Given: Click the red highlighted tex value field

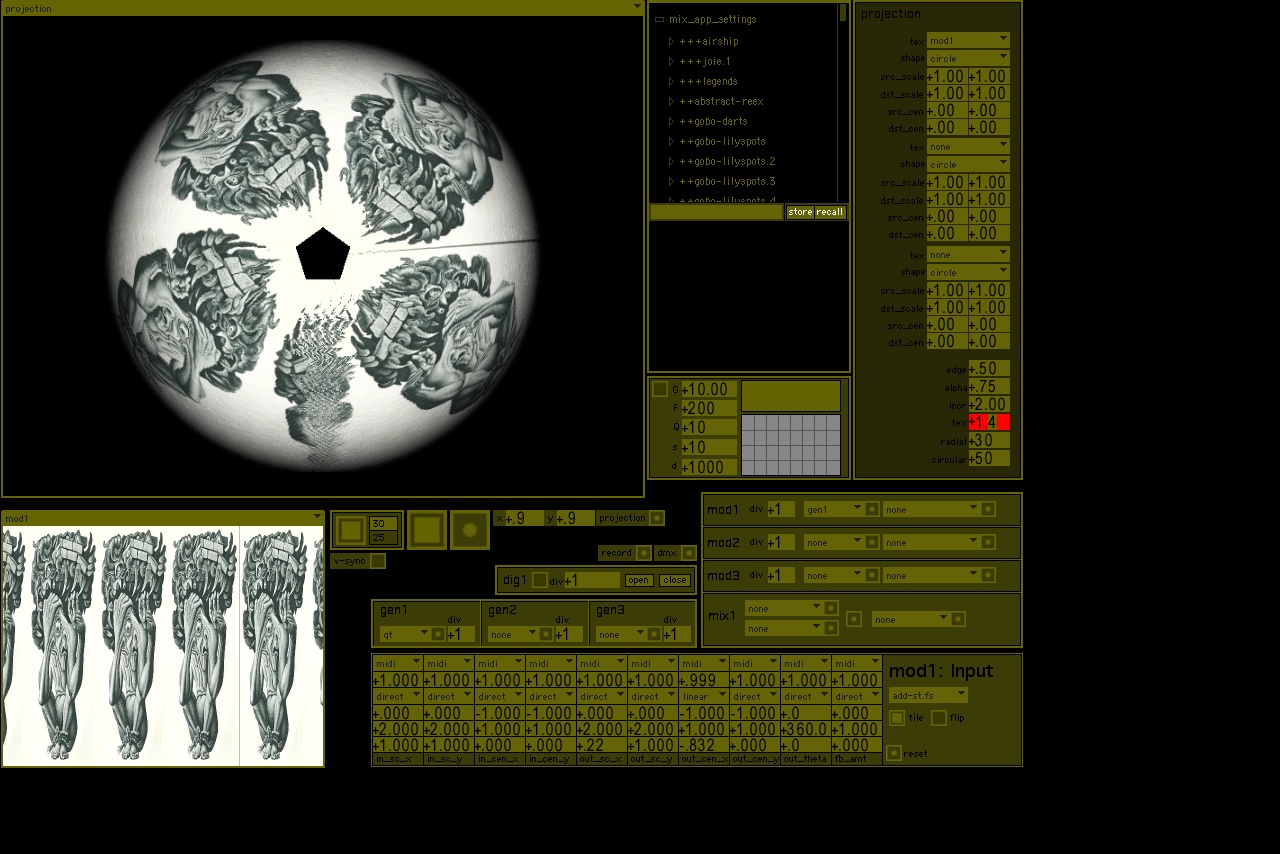Looking at the screenshot, I should coord(989,422).
